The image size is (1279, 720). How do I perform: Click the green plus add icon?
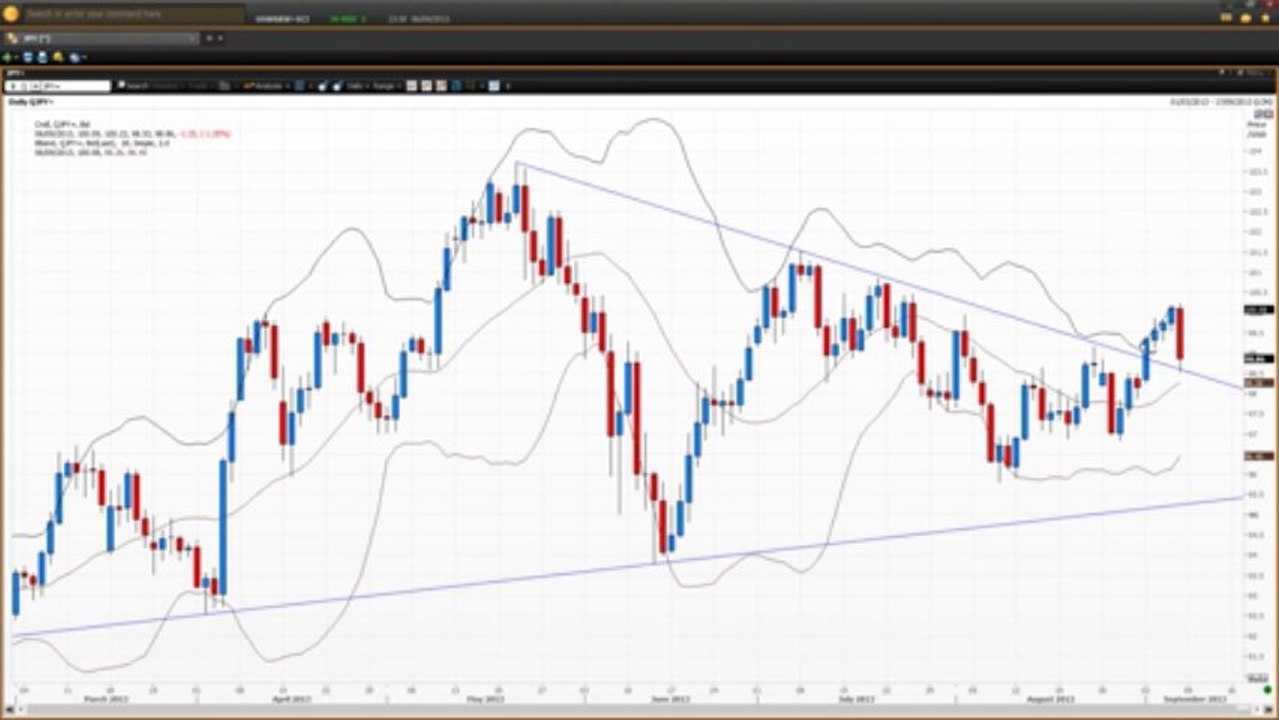[9, 57]
